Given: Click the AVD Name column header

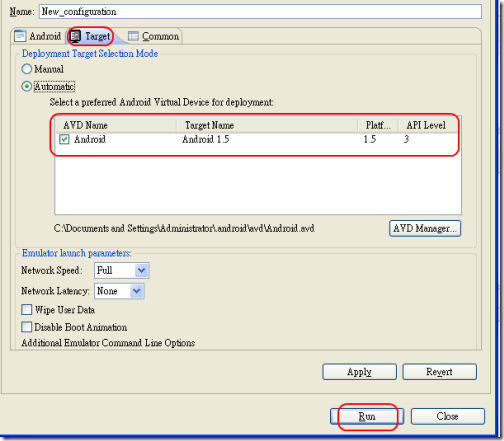Looking at the screenshot, I should (115, 125).
